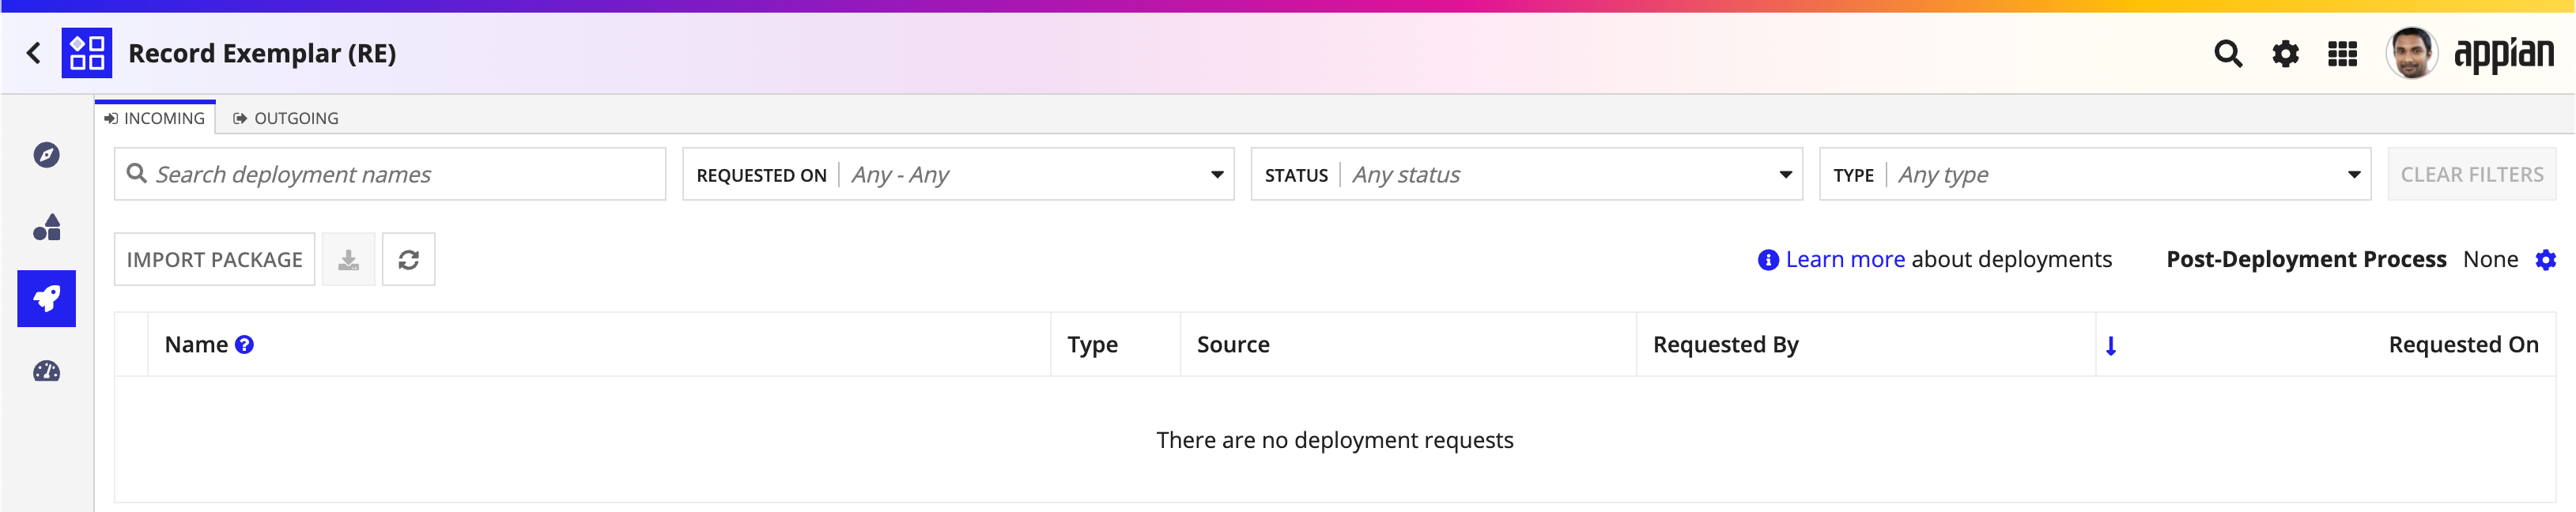This screenshot has height=512, width=2576.
Task: Sort by the Source column header
Action: [x=1233, y=344]
